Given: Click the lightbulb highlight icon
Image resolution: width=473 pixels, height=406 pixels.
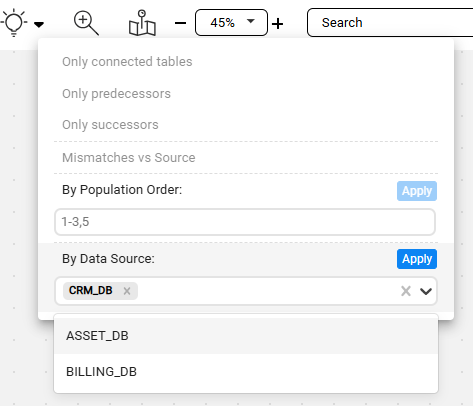Looking at the screenshot, I should coord(14,23).
